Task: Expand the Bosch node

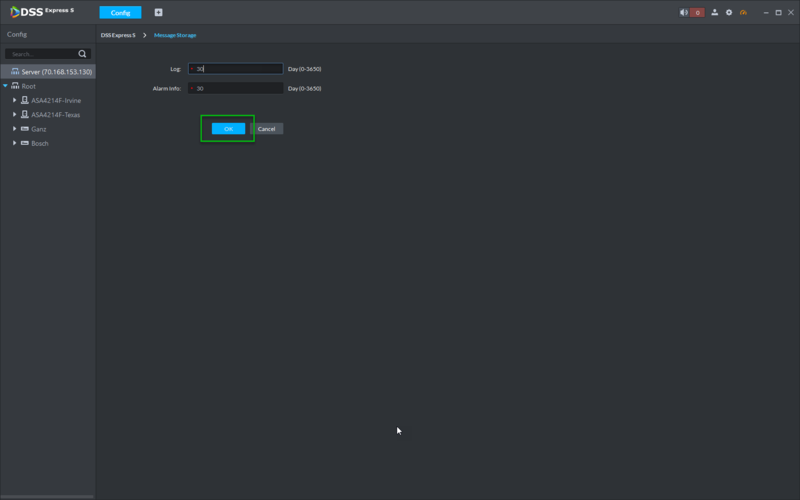Action: [14, 143]
